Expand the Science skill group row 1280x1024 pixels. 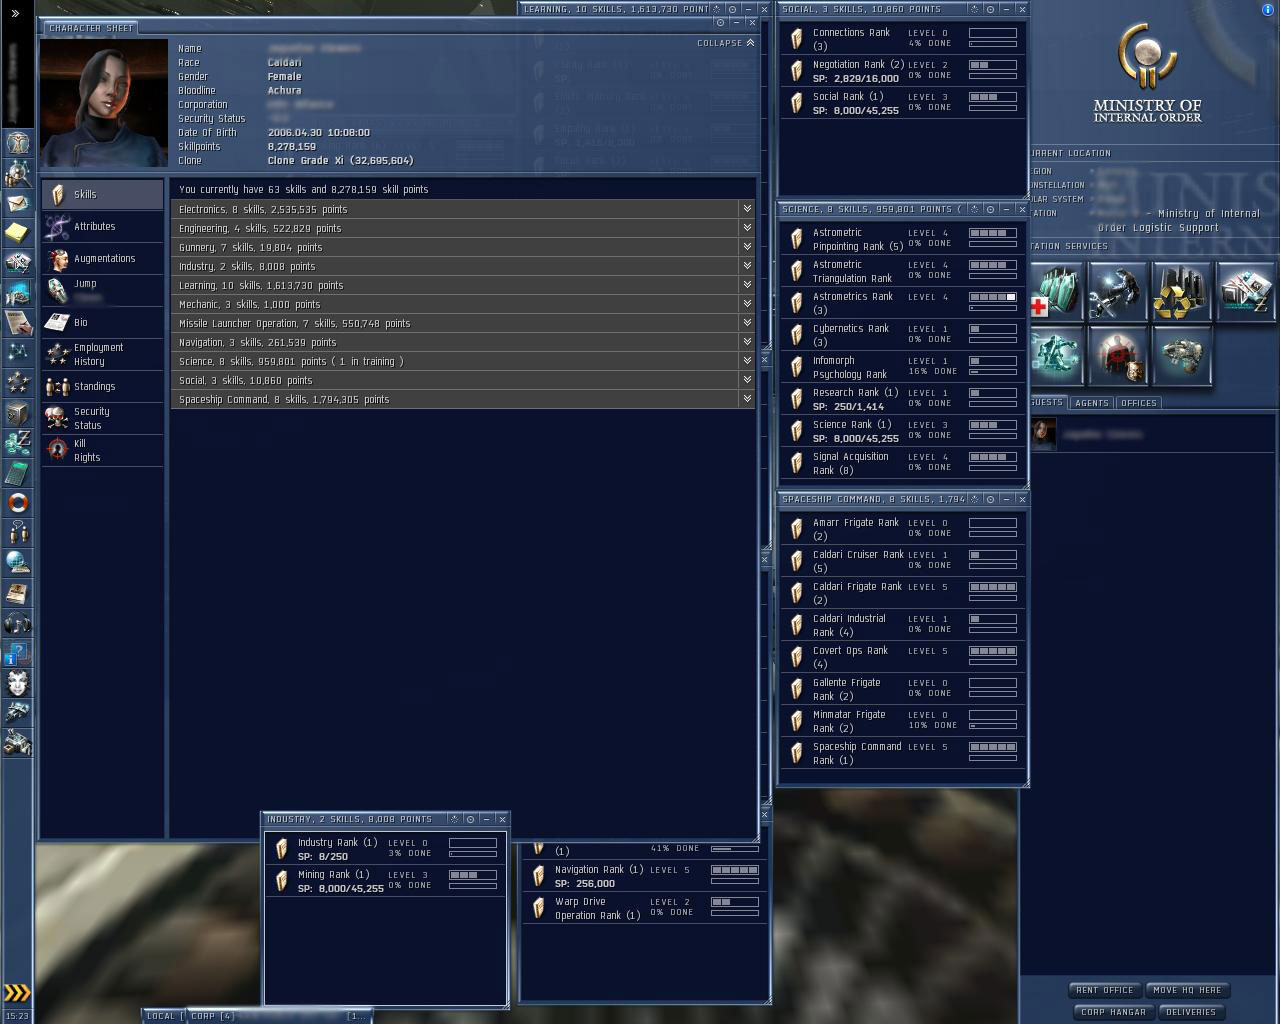[464, 361]
